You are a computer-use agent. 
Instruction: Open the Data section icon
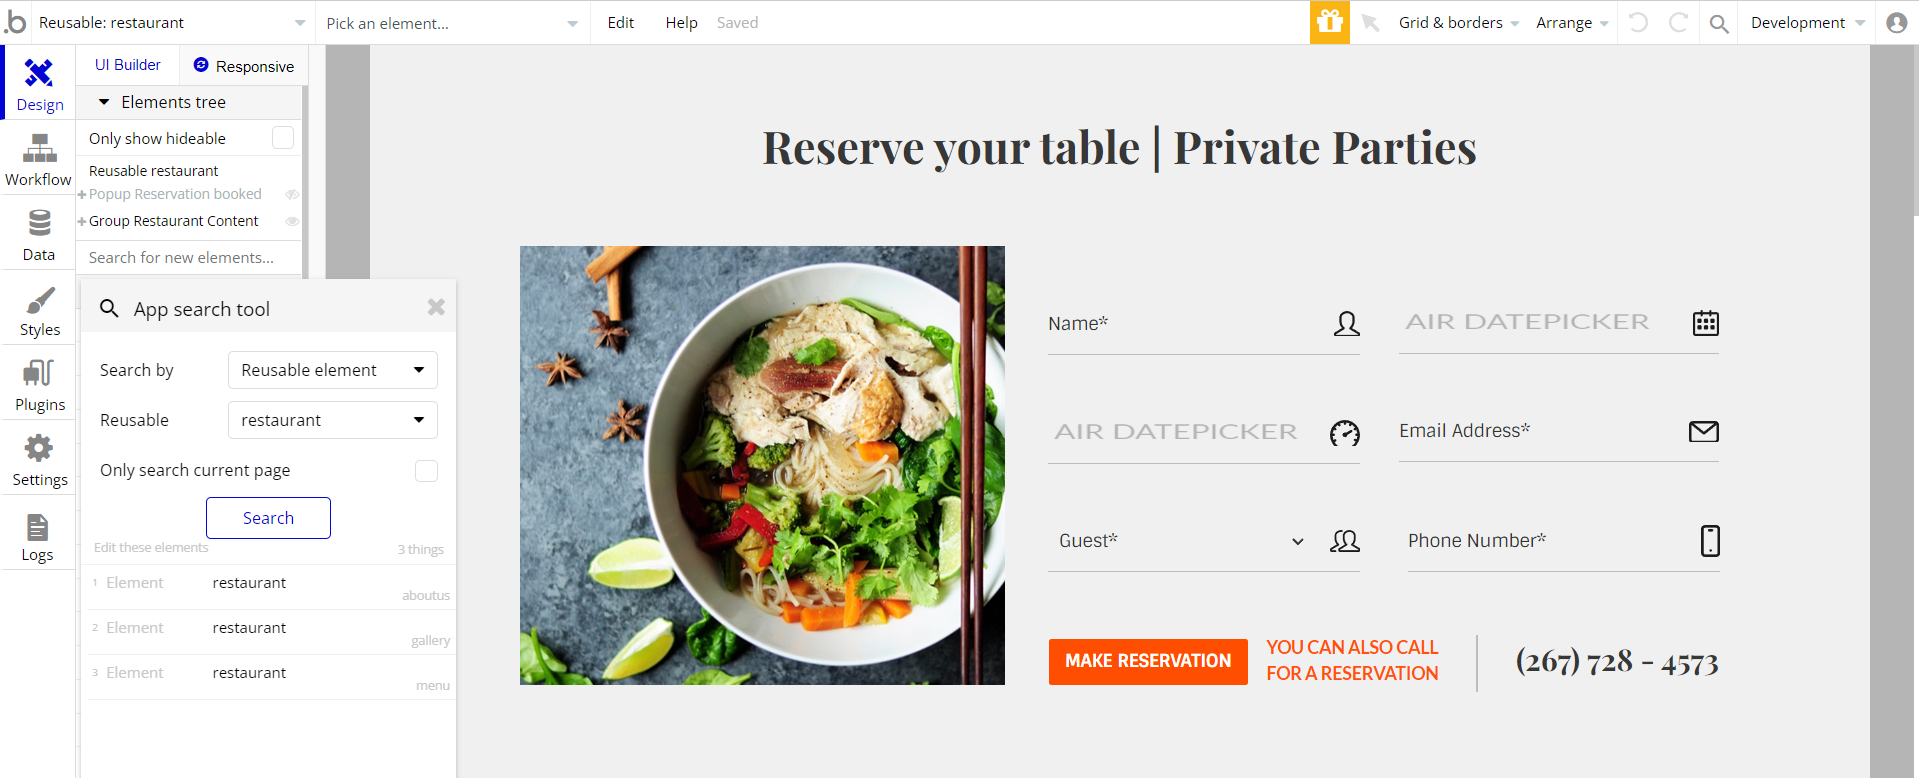tap(39, 235)
